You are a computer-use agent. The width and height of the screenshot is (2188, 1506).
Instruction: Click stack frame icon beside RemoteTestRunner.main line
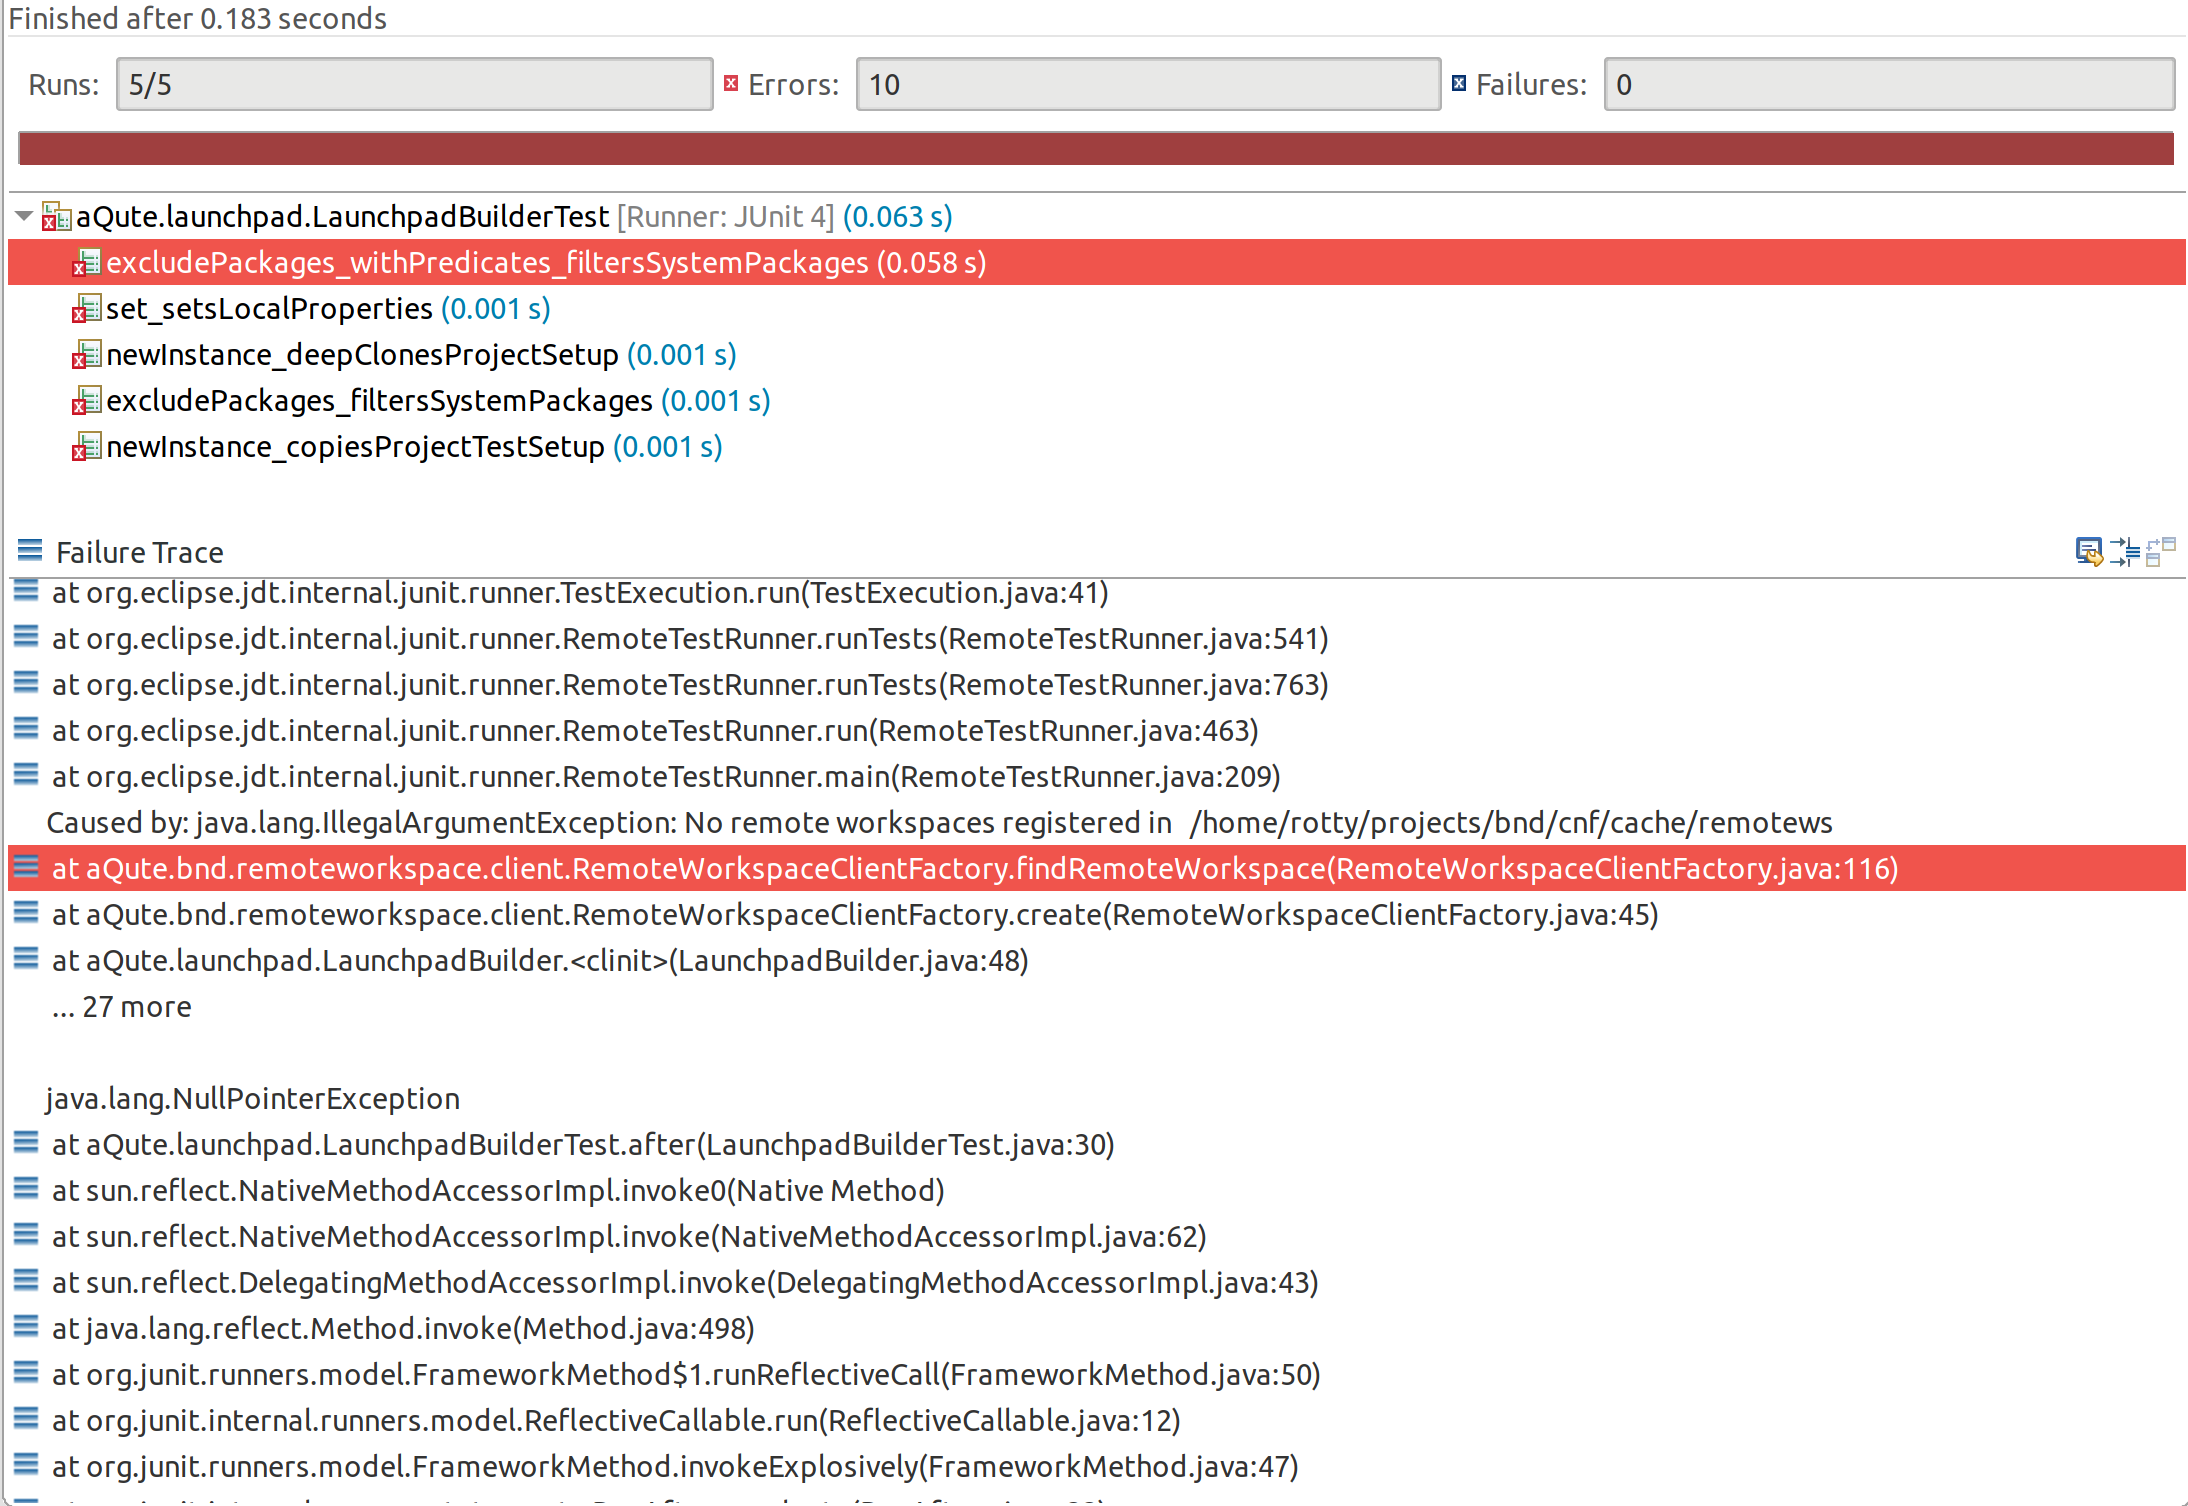click(26, 775)
